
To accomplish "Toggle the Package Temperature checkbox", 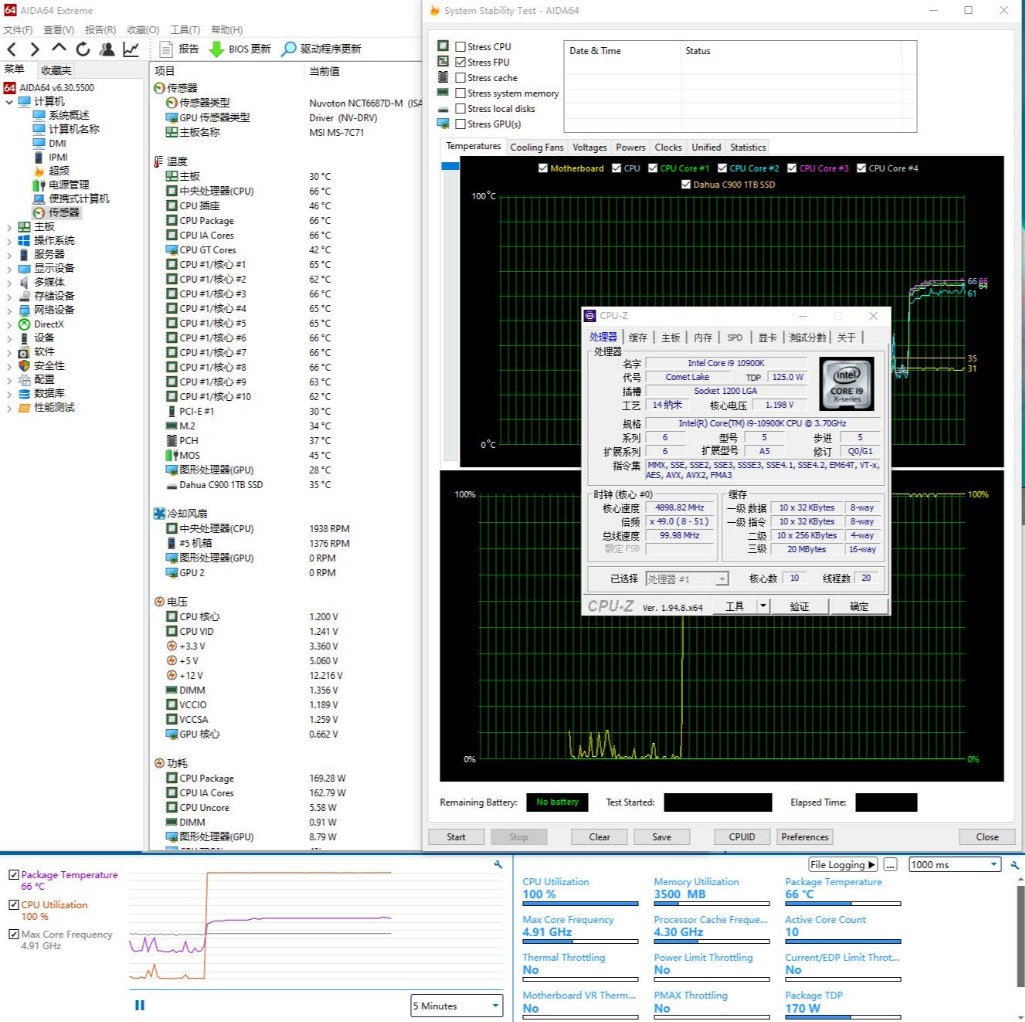I will click(14, 875).
